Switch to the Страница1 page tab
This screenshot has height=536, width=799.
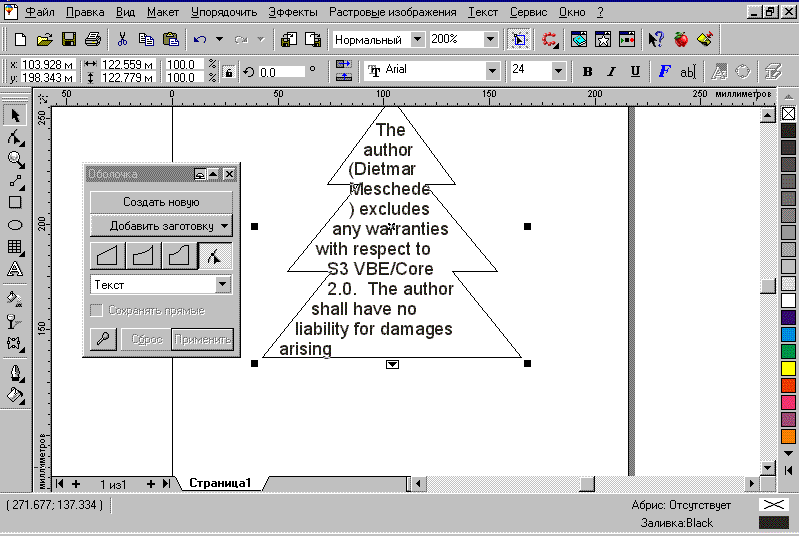tap(220, 484)
